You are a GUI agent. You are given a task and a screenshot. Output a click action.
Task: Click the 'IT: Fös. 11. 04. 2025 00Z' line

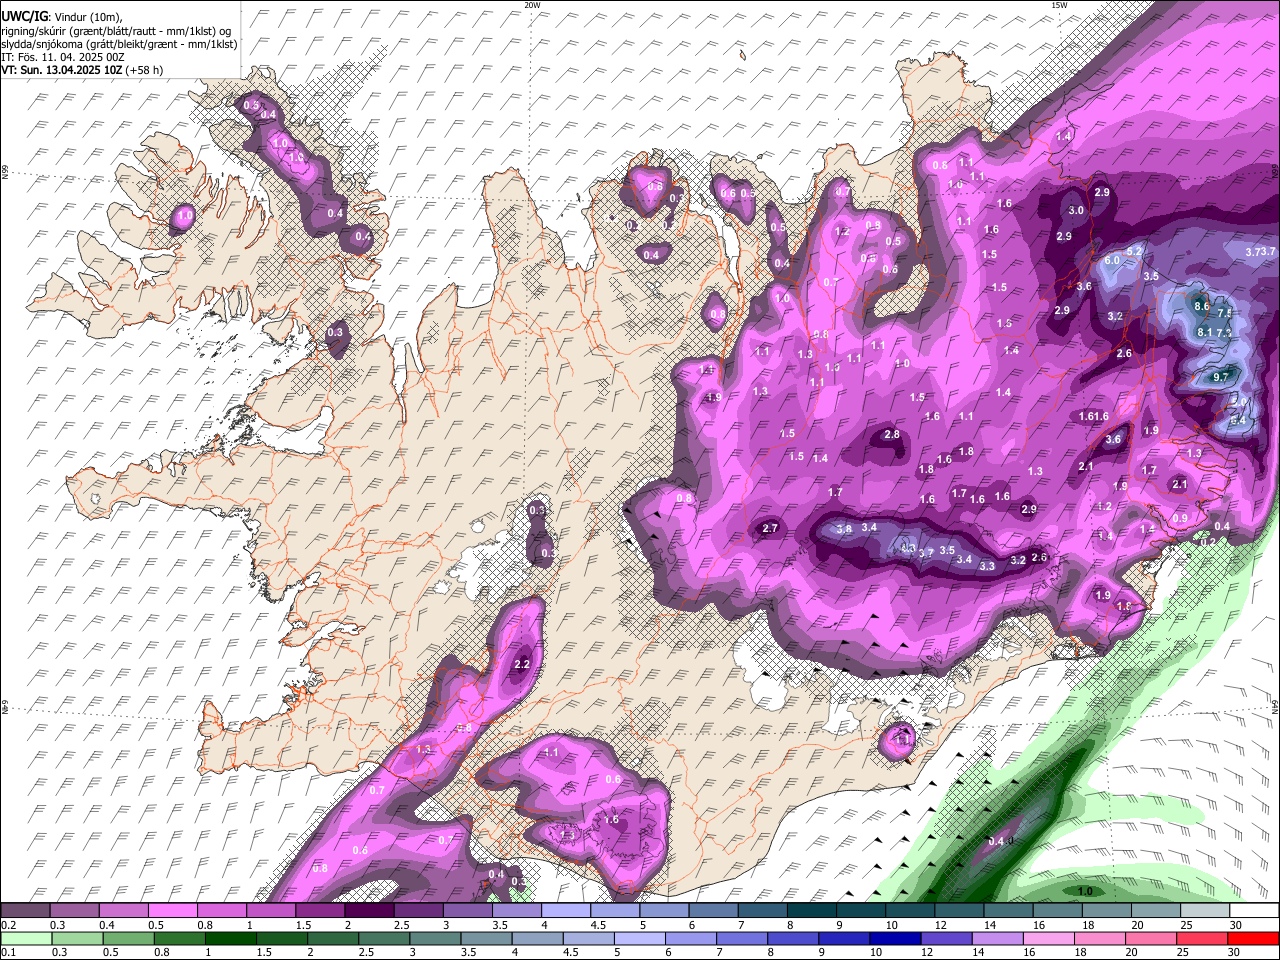[x=63, y=57]
